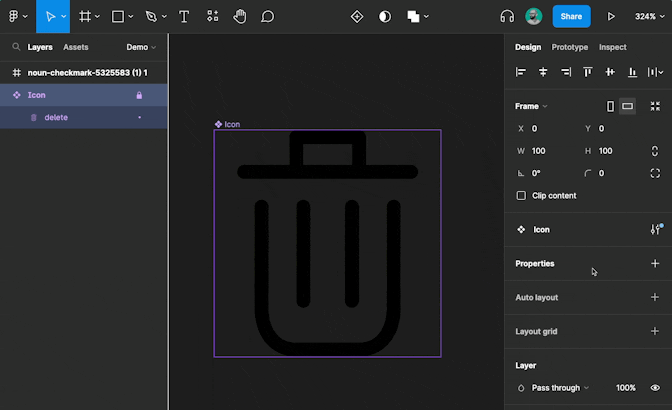
Task: Open the Resources tool
Action: point(213,17)
